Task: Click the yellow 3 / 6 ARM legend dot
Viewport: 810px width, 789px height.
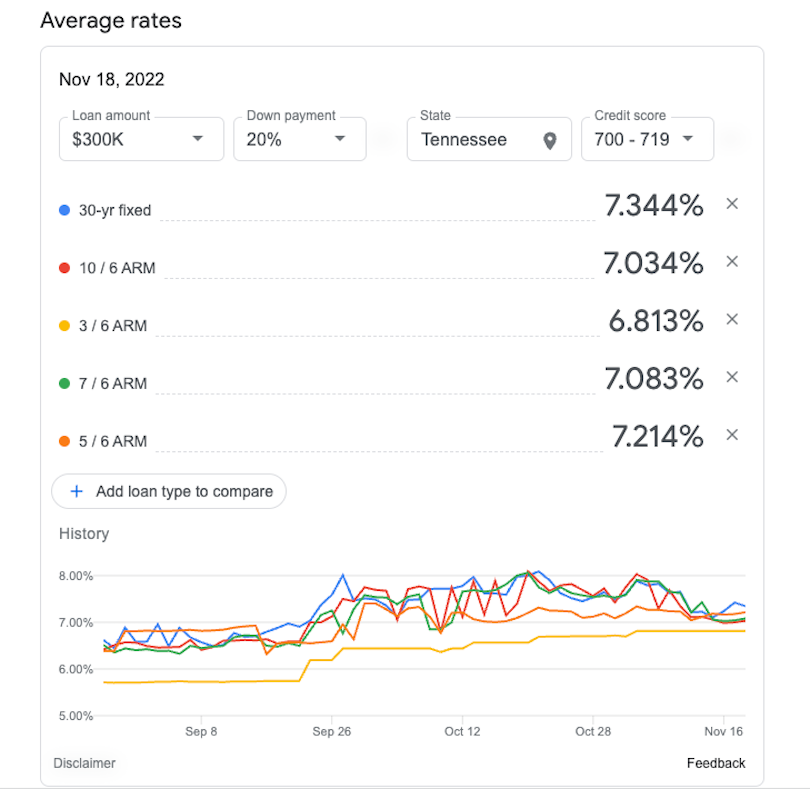Action: 62,326
